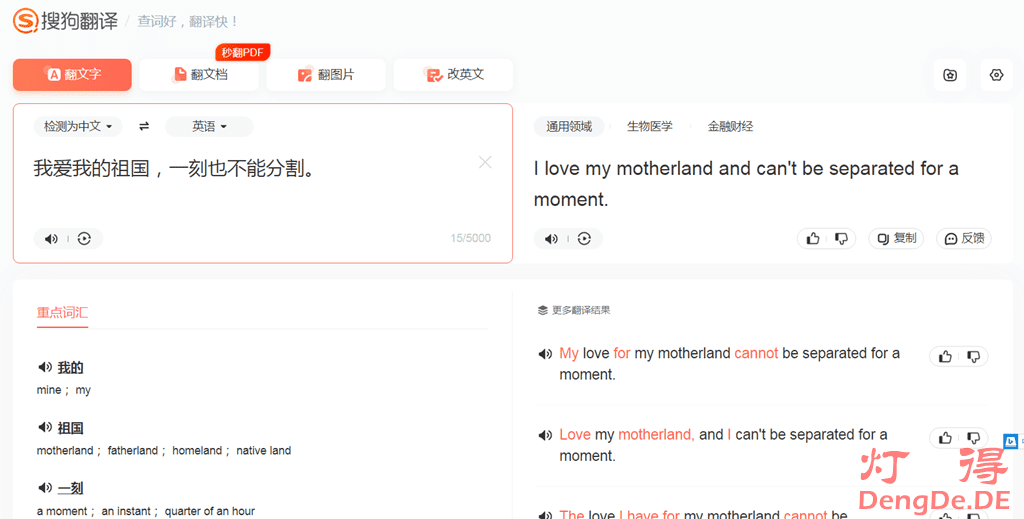Image resolution: width=1024 pixels, height=519 pixels.
Task: Play audio of the Chinese source text
Action: click(51, 238)
